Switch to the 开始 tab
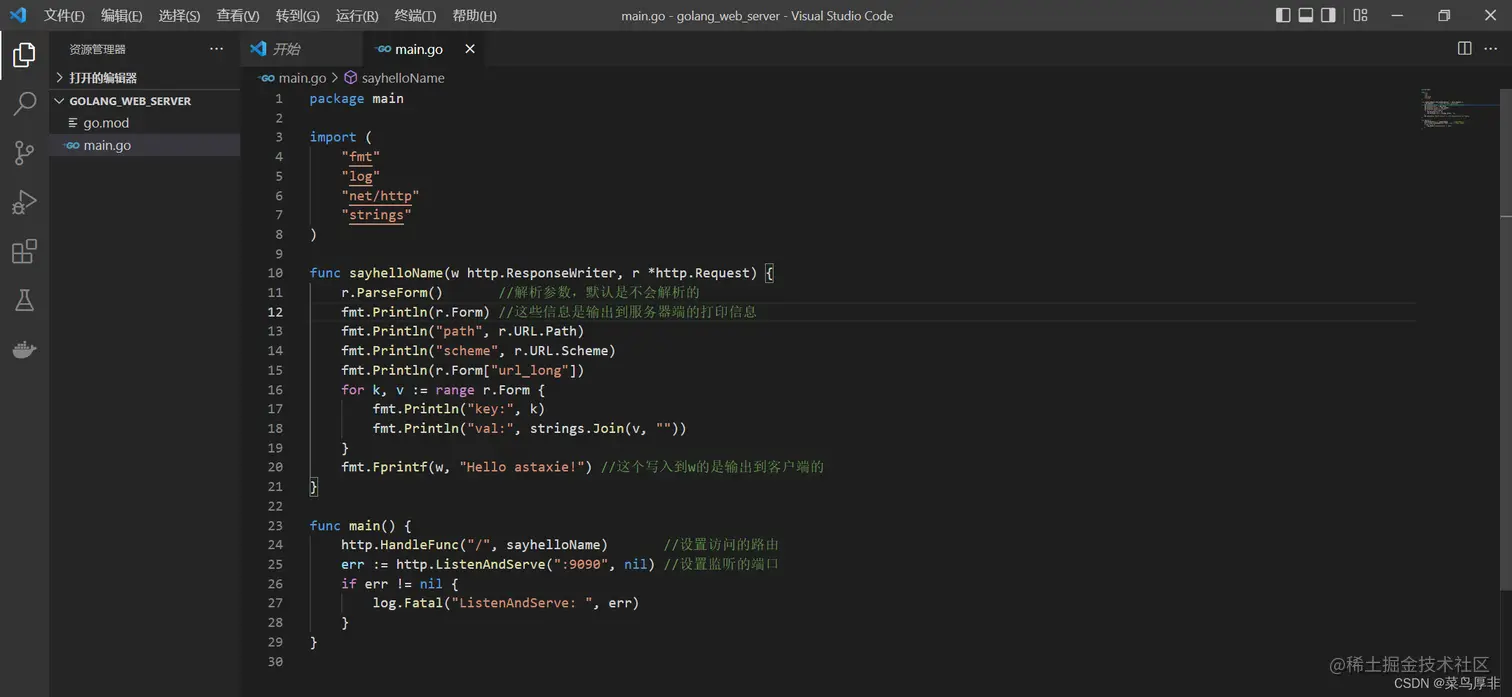 tap(301, 49)
